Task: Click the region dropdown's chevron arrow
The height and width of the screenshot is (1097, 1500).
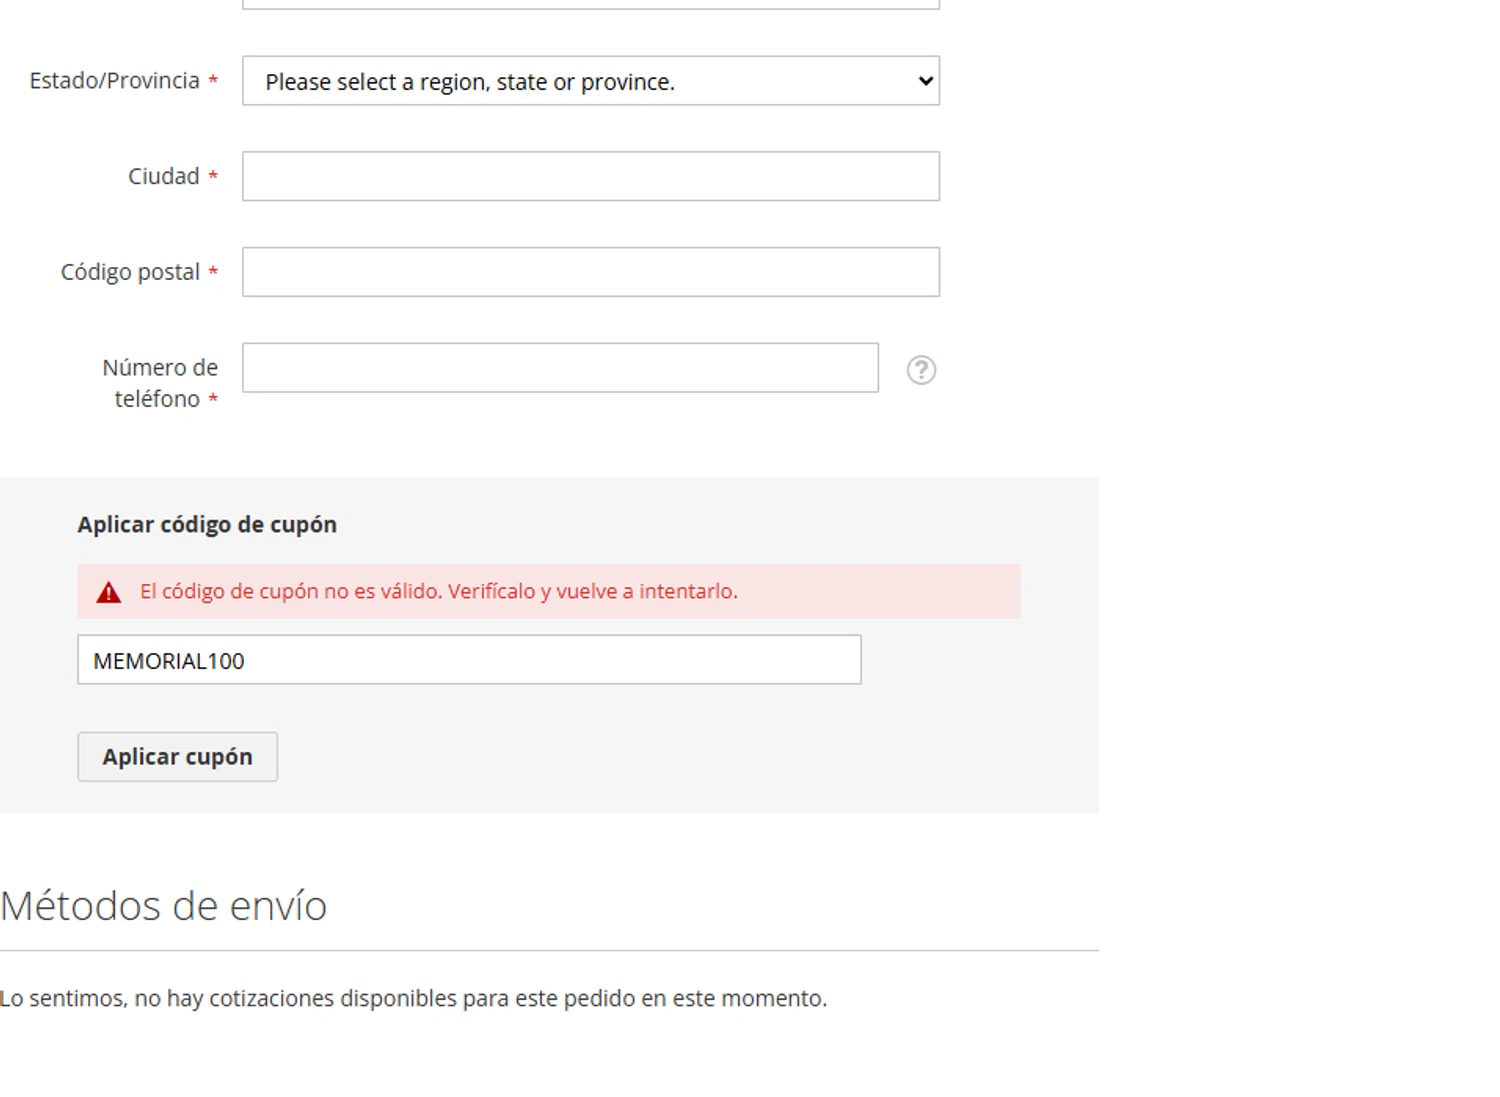Action: click(x=925, y=81)
